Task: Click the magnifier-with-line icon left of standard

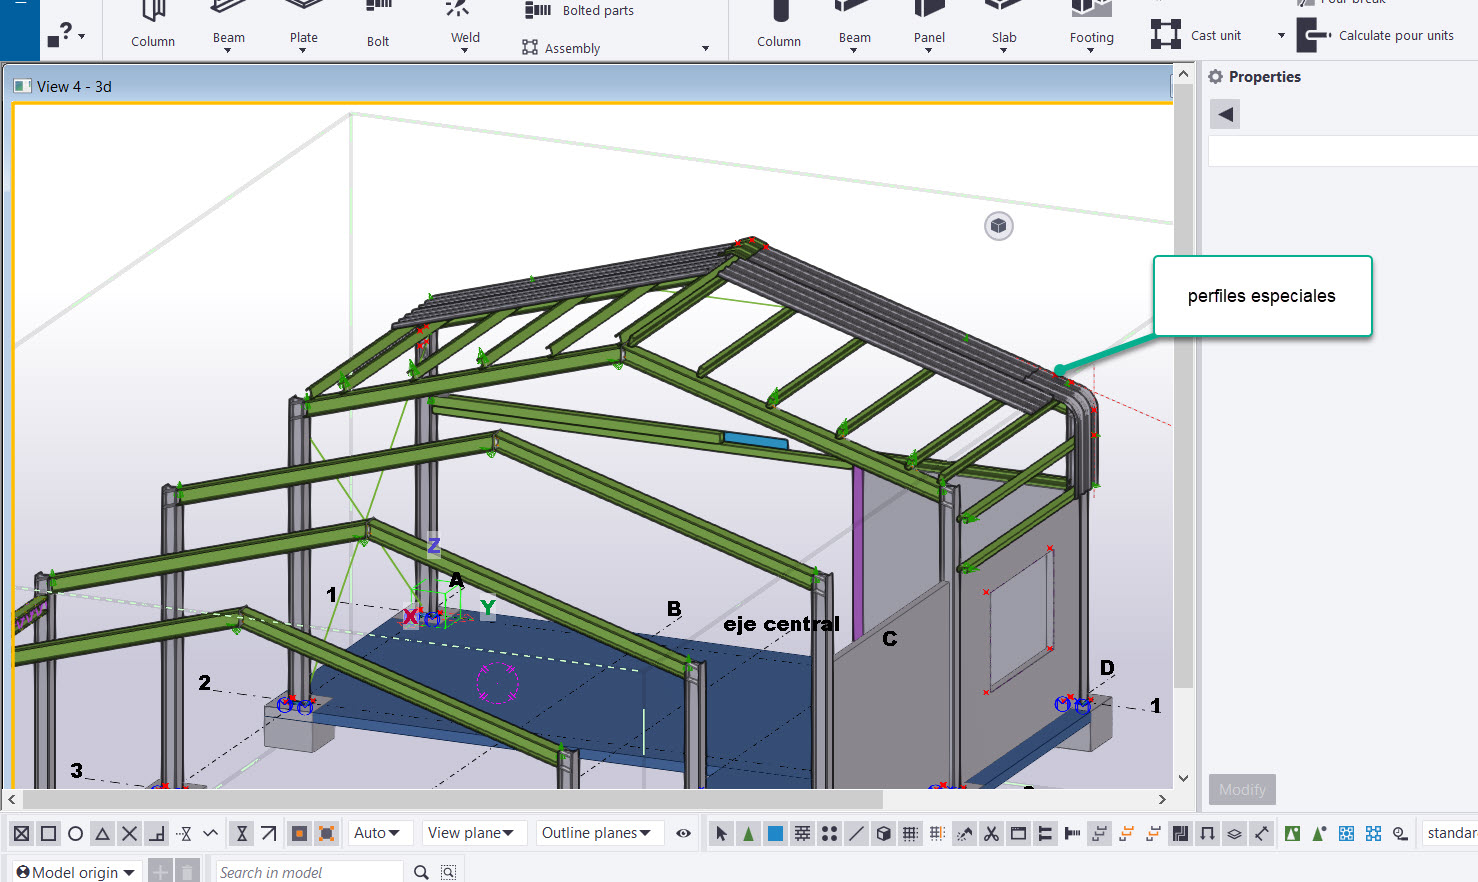Action: [x=1400, y=833]
